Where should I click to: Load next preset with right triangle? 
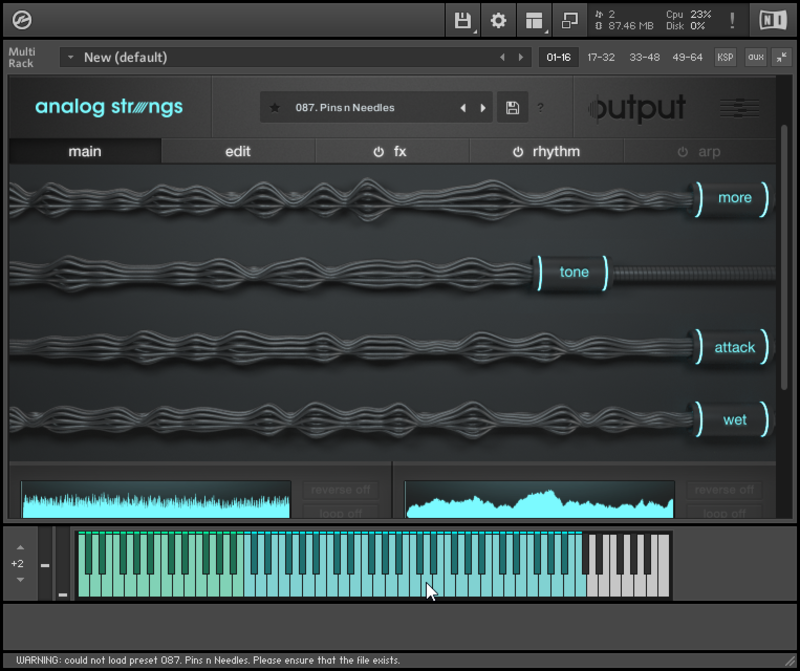(483, 108)
